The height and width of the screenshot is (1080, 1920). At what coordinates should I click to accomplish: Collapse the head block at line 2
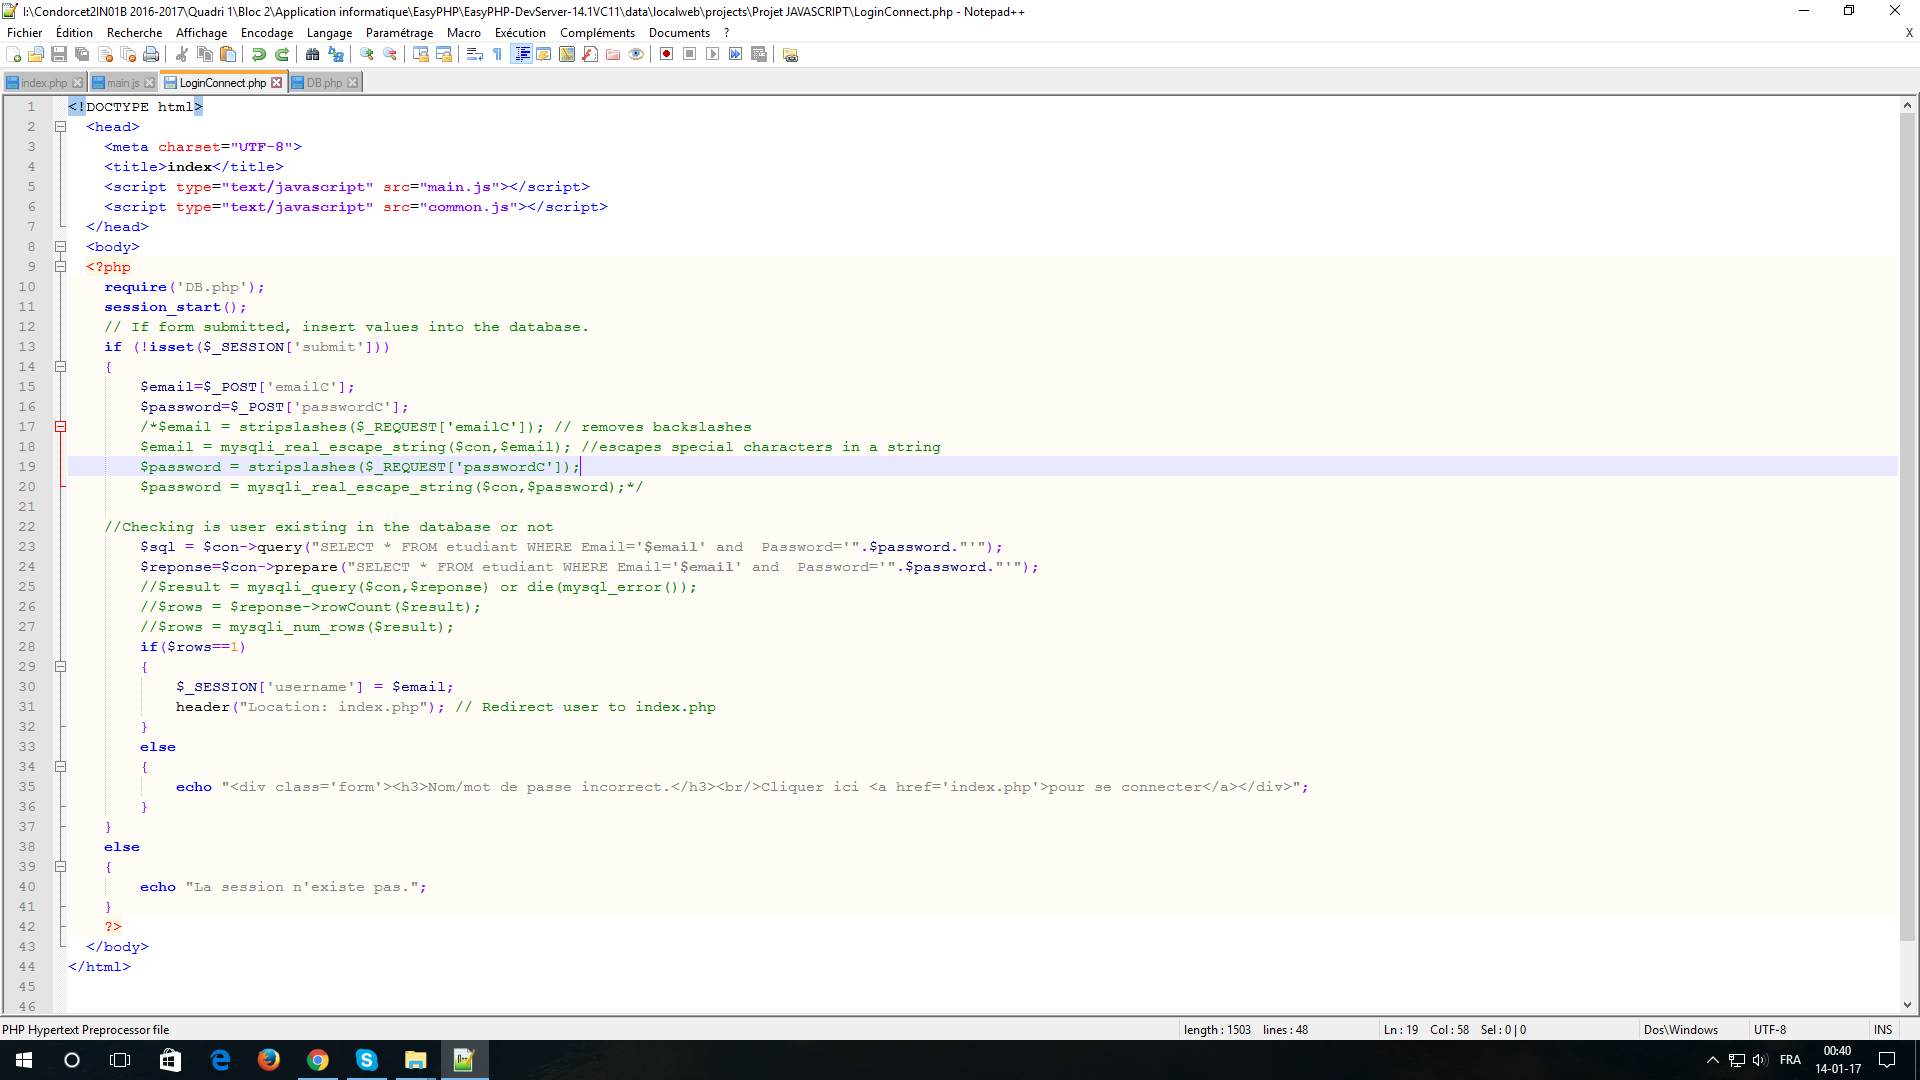pos(60,127)
